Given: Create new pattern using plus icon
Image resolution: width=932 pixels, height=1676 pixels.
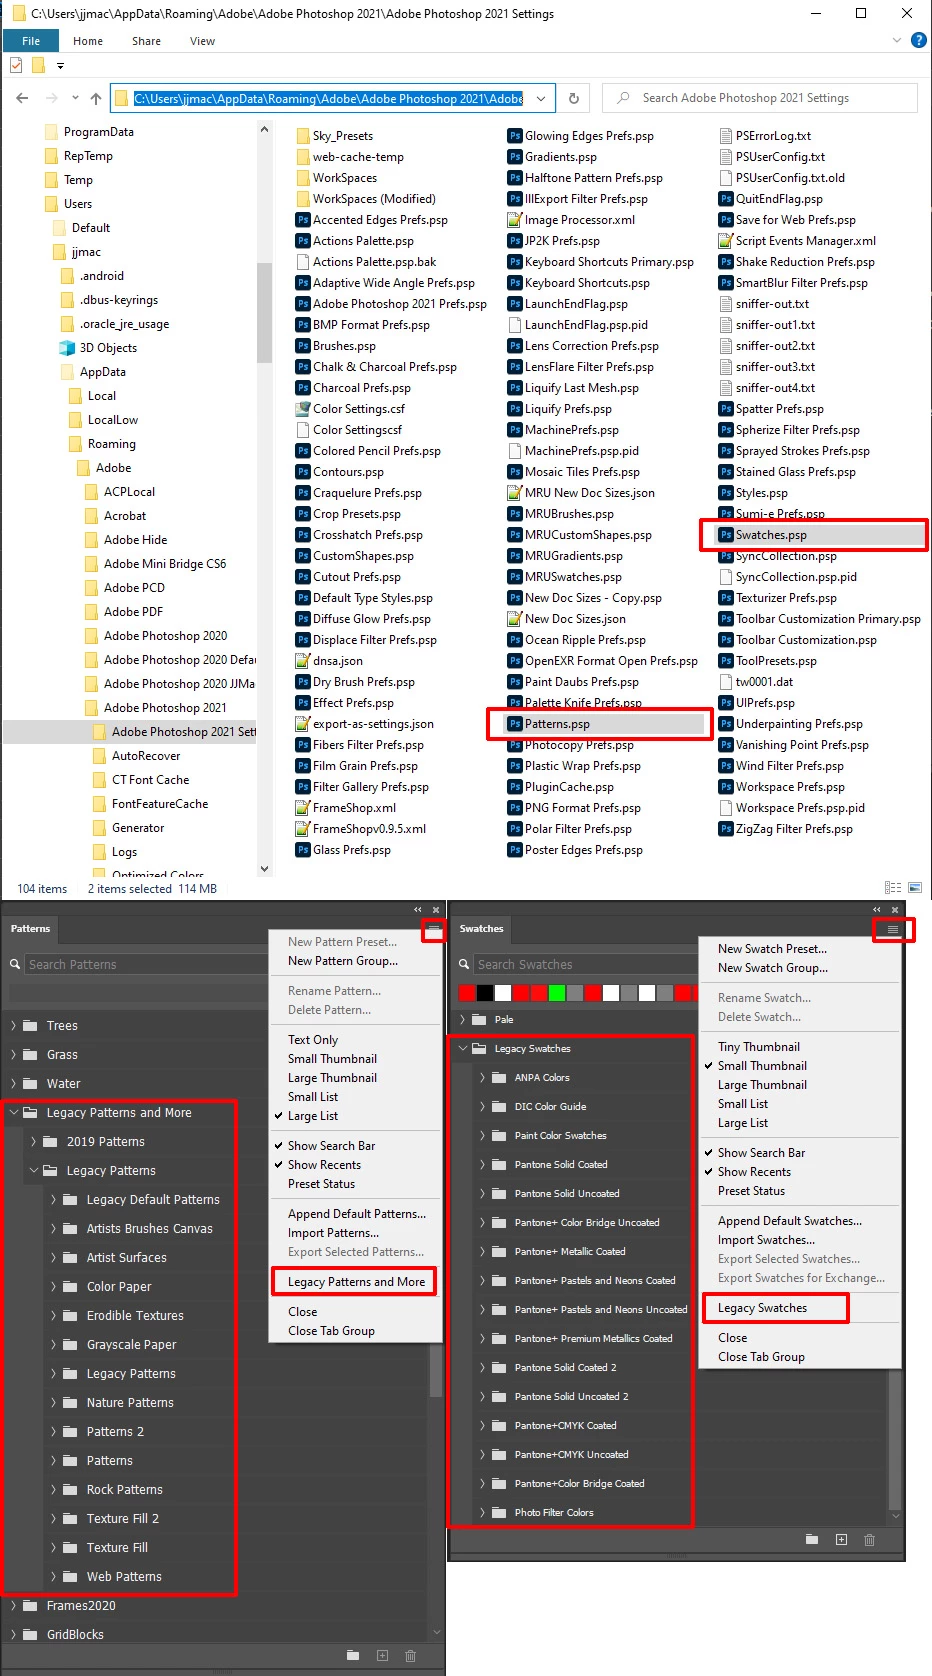Looking at the screenshot, I should (382, 1656).
